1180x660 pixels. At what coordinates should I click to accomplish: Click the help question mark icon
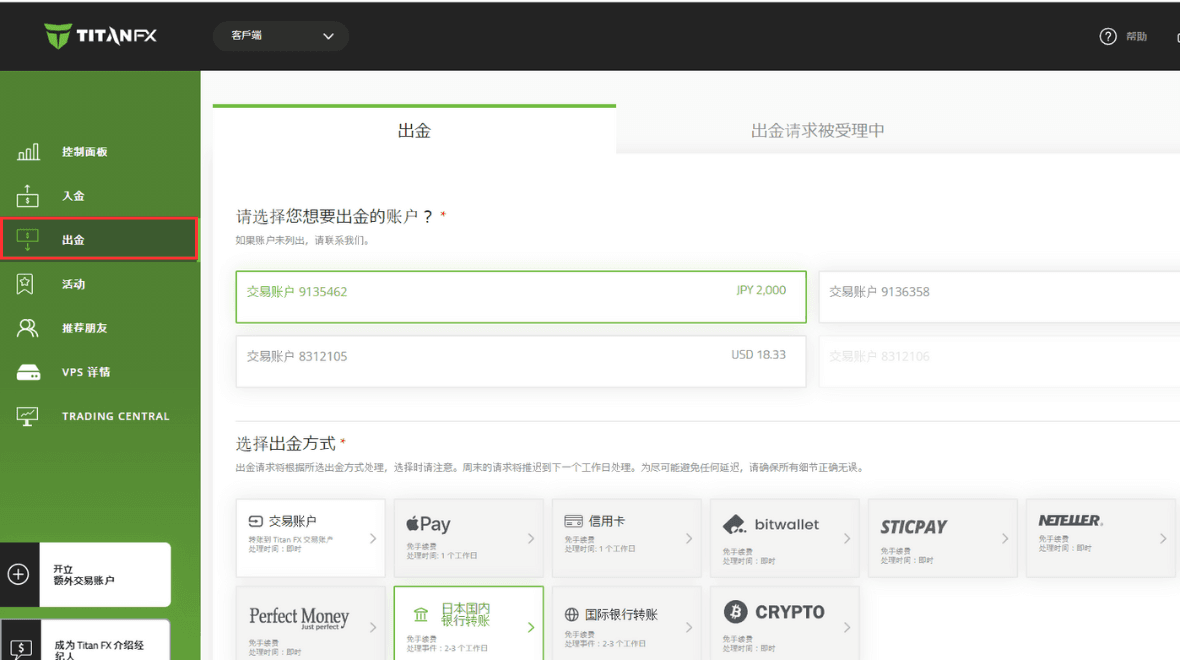click(x=1107, y=37)
